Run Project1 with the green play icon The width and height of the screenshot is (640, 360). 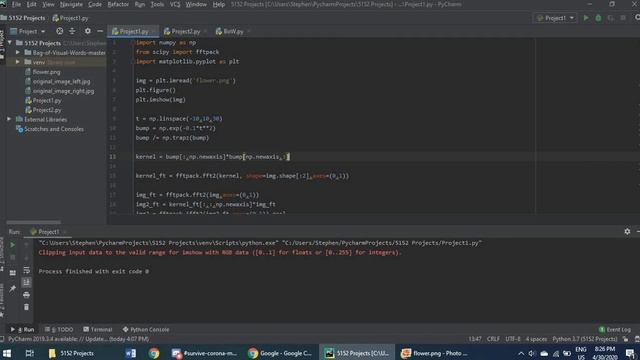click(x=586, y=18)
